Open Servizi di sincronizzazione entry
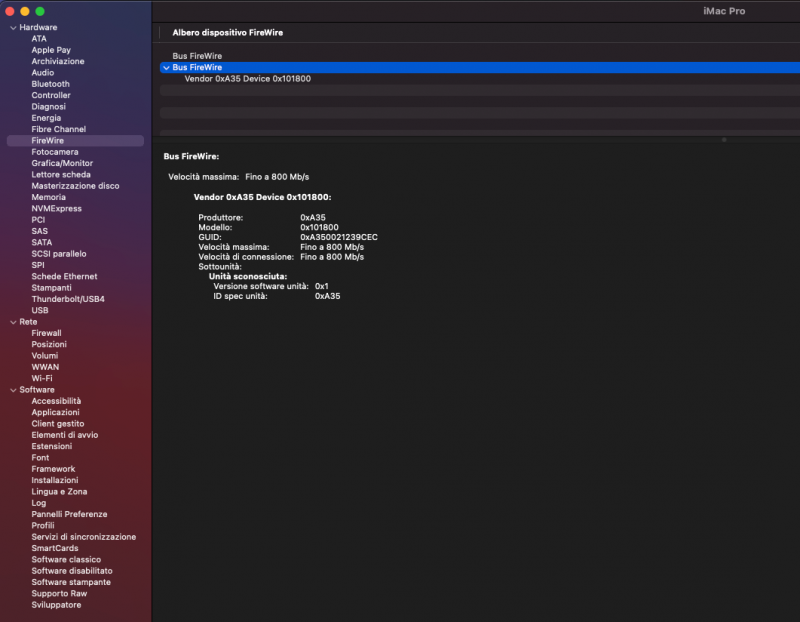800x622 pixels. pos(84,537)
